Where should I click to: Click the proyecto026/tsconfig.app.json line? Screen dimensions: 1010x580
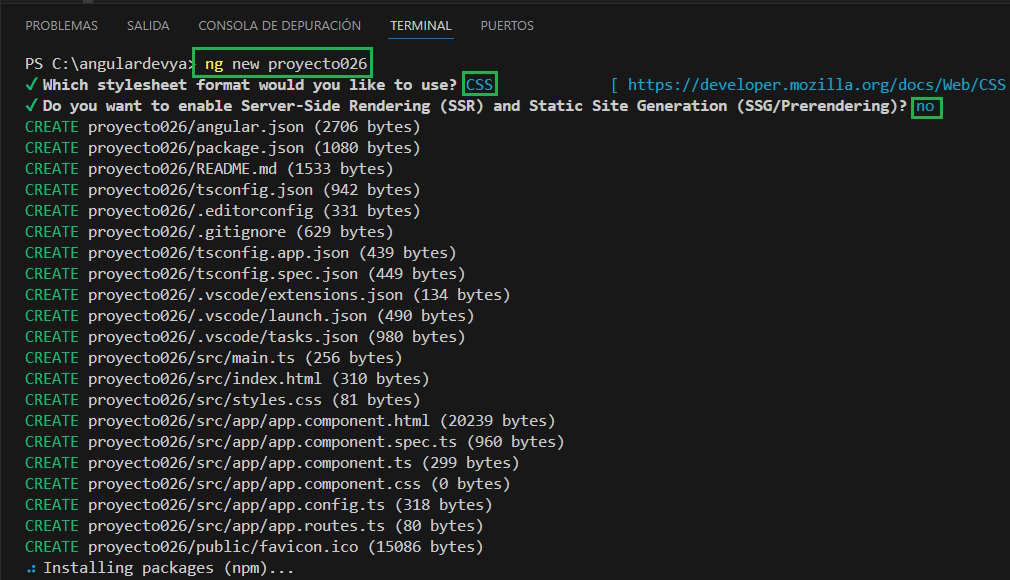[240, 253]
